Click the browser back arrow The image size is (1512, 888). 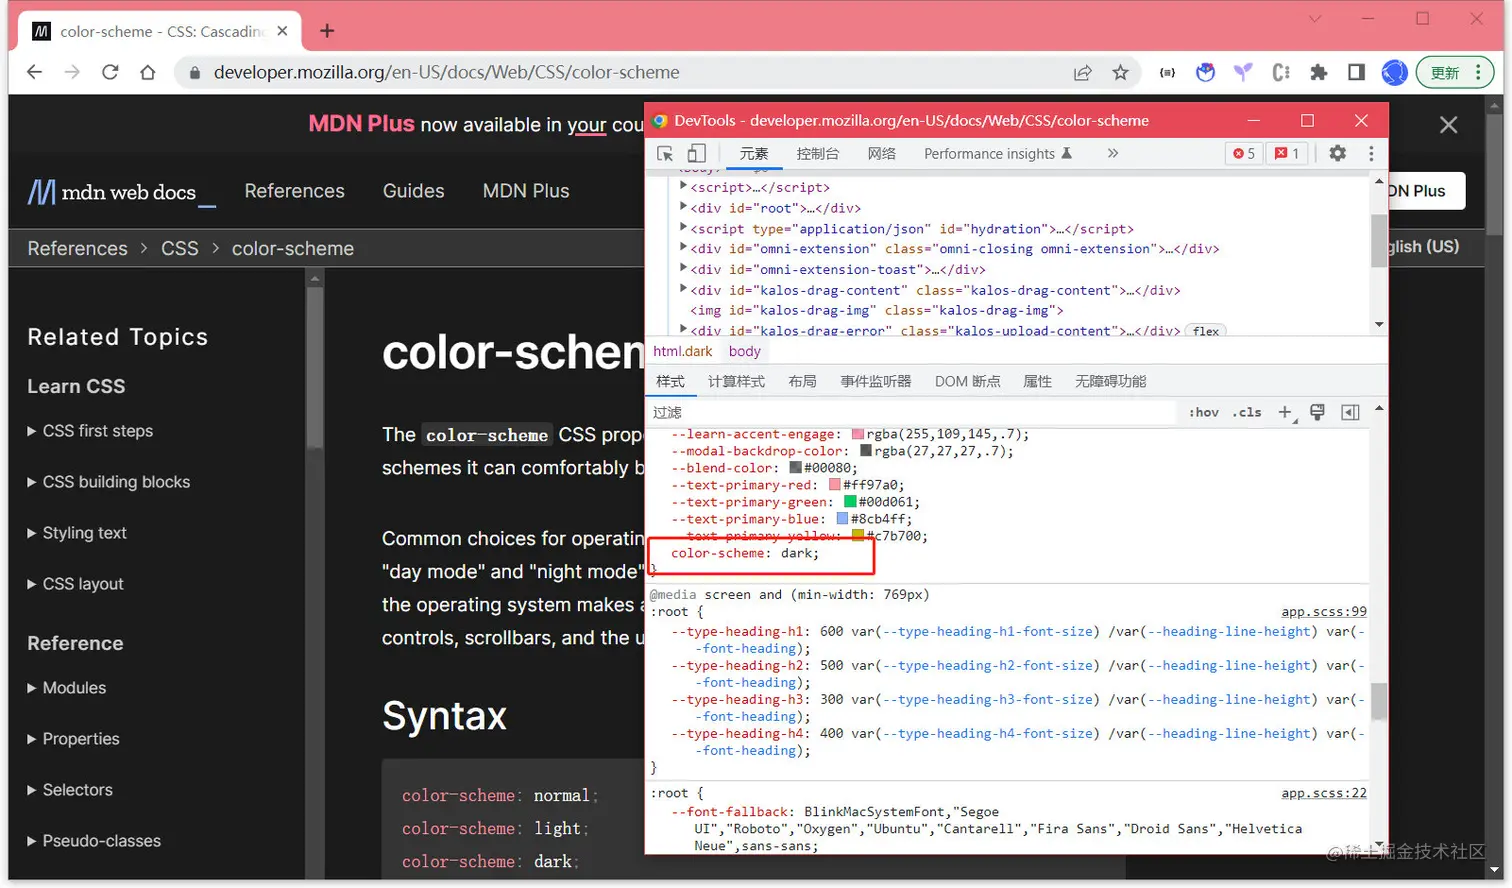tap(34, 72)
